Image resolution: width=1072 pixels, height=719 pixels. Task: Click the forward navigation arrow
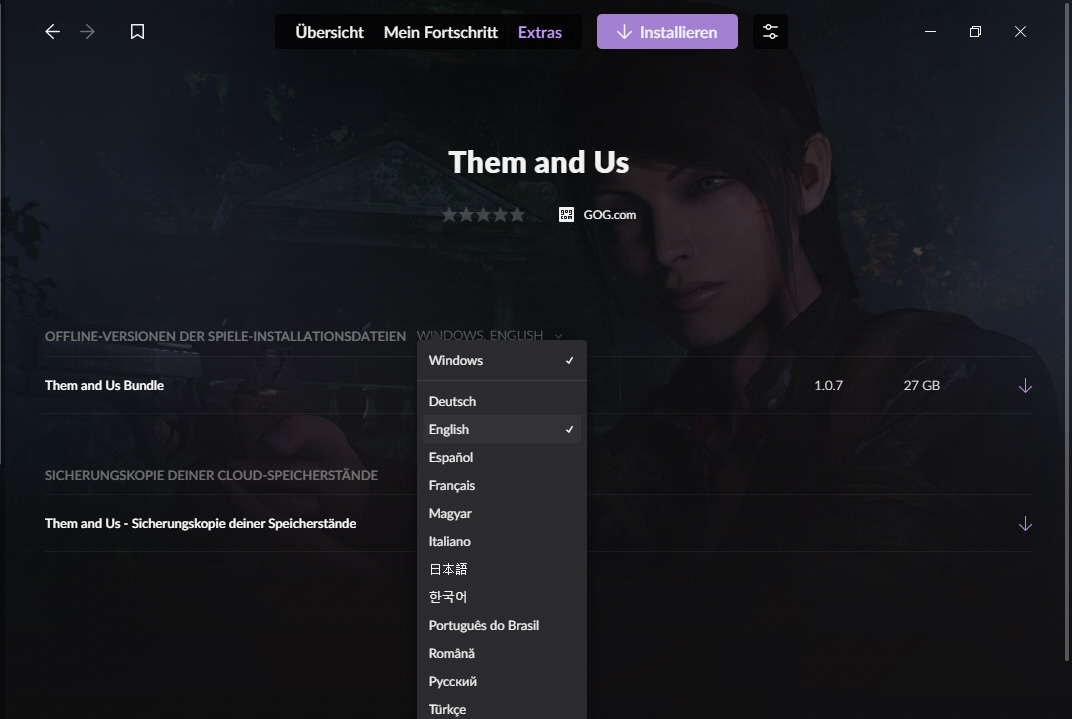[88, 31]
